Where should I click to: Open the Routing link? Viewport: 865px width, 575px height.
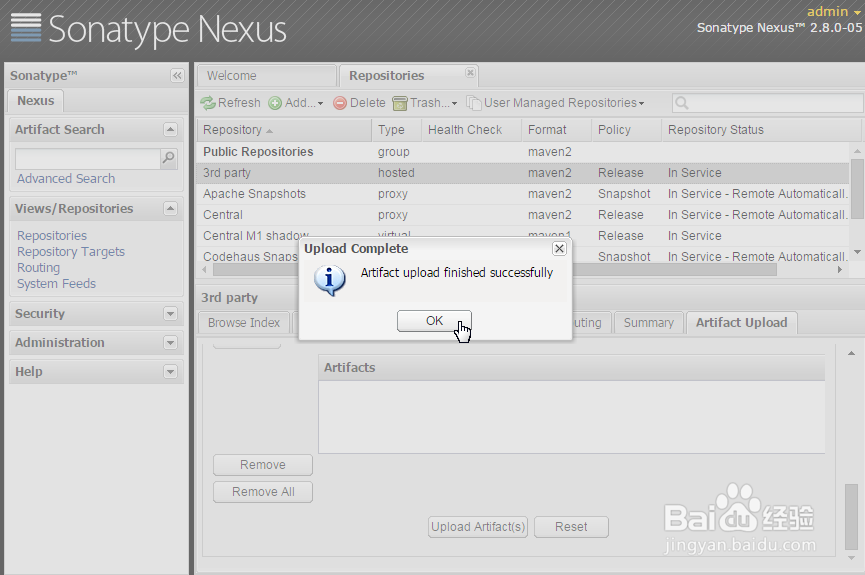pos(38,268)
